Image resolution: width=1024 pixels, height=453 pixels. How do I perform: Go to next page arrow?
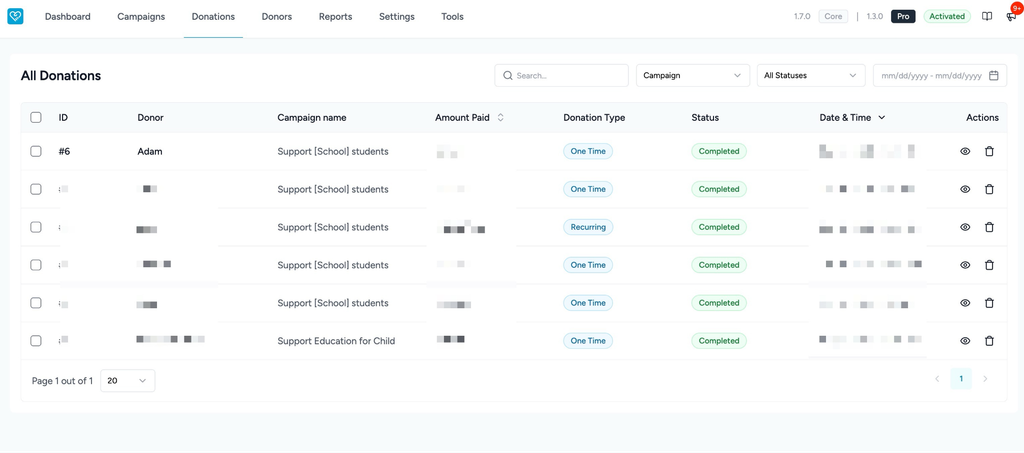coord(985,379)
